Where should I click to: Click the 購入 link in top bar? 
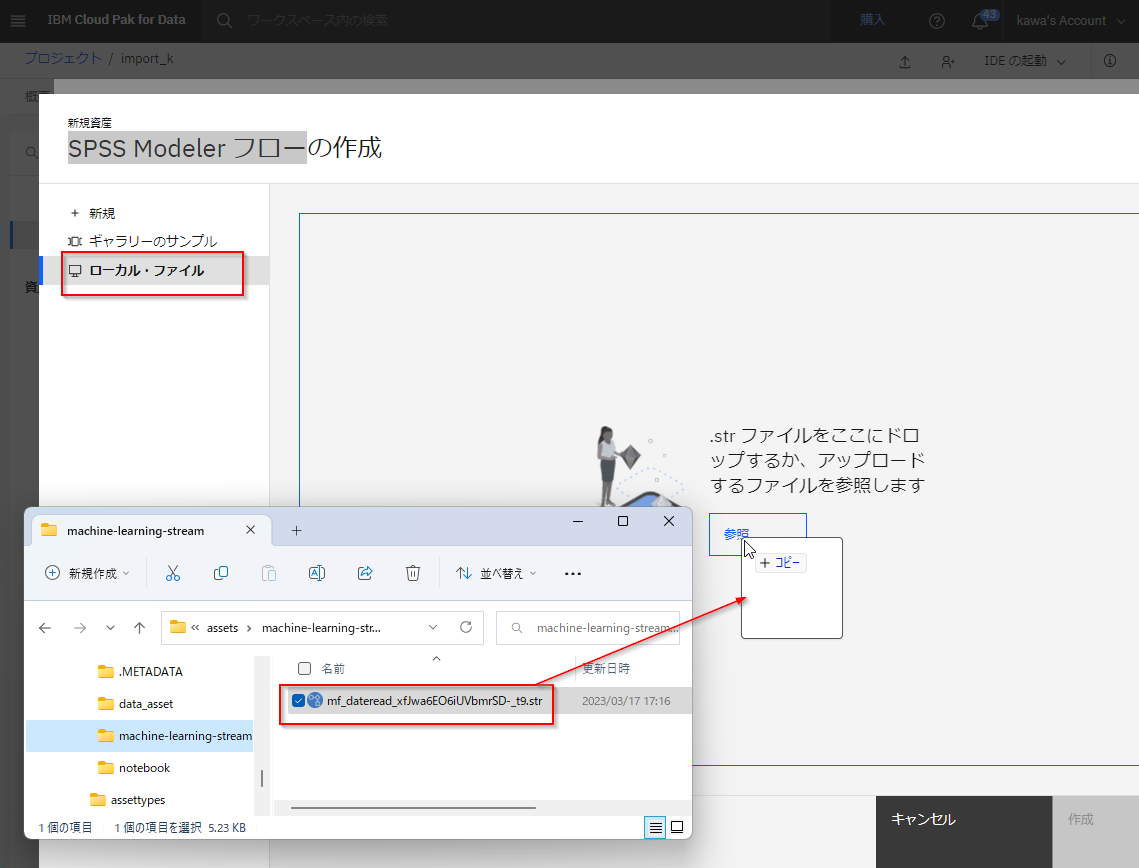(872, 20)
